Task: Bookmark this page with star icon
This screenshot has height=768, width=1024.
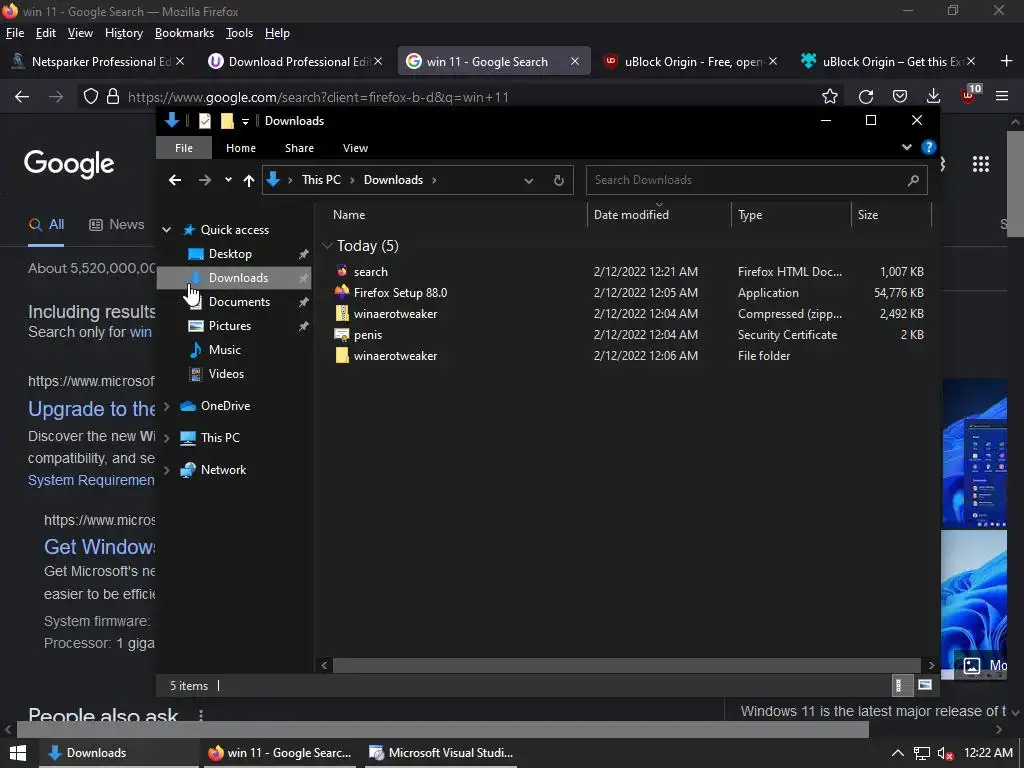Action: click(829, 97)
